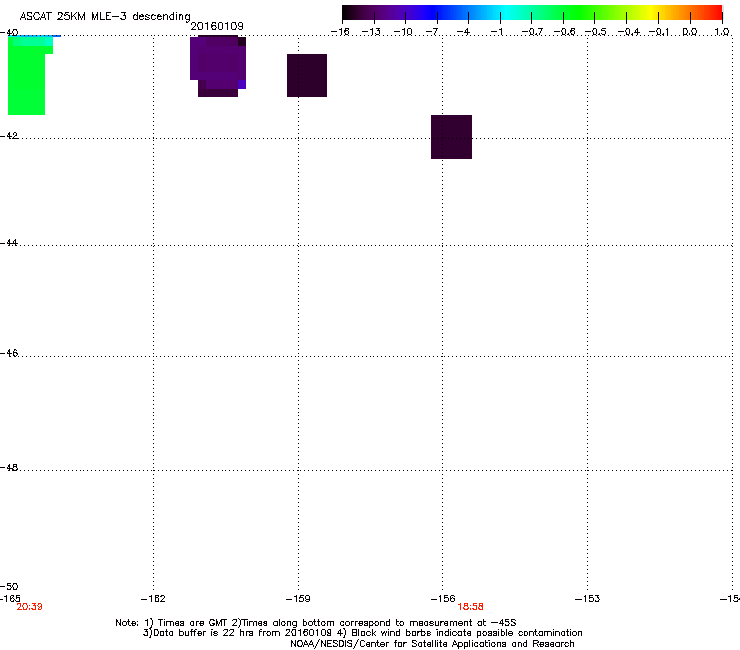
Task: Click the -165 longitude label
Action: pos(10,599)
